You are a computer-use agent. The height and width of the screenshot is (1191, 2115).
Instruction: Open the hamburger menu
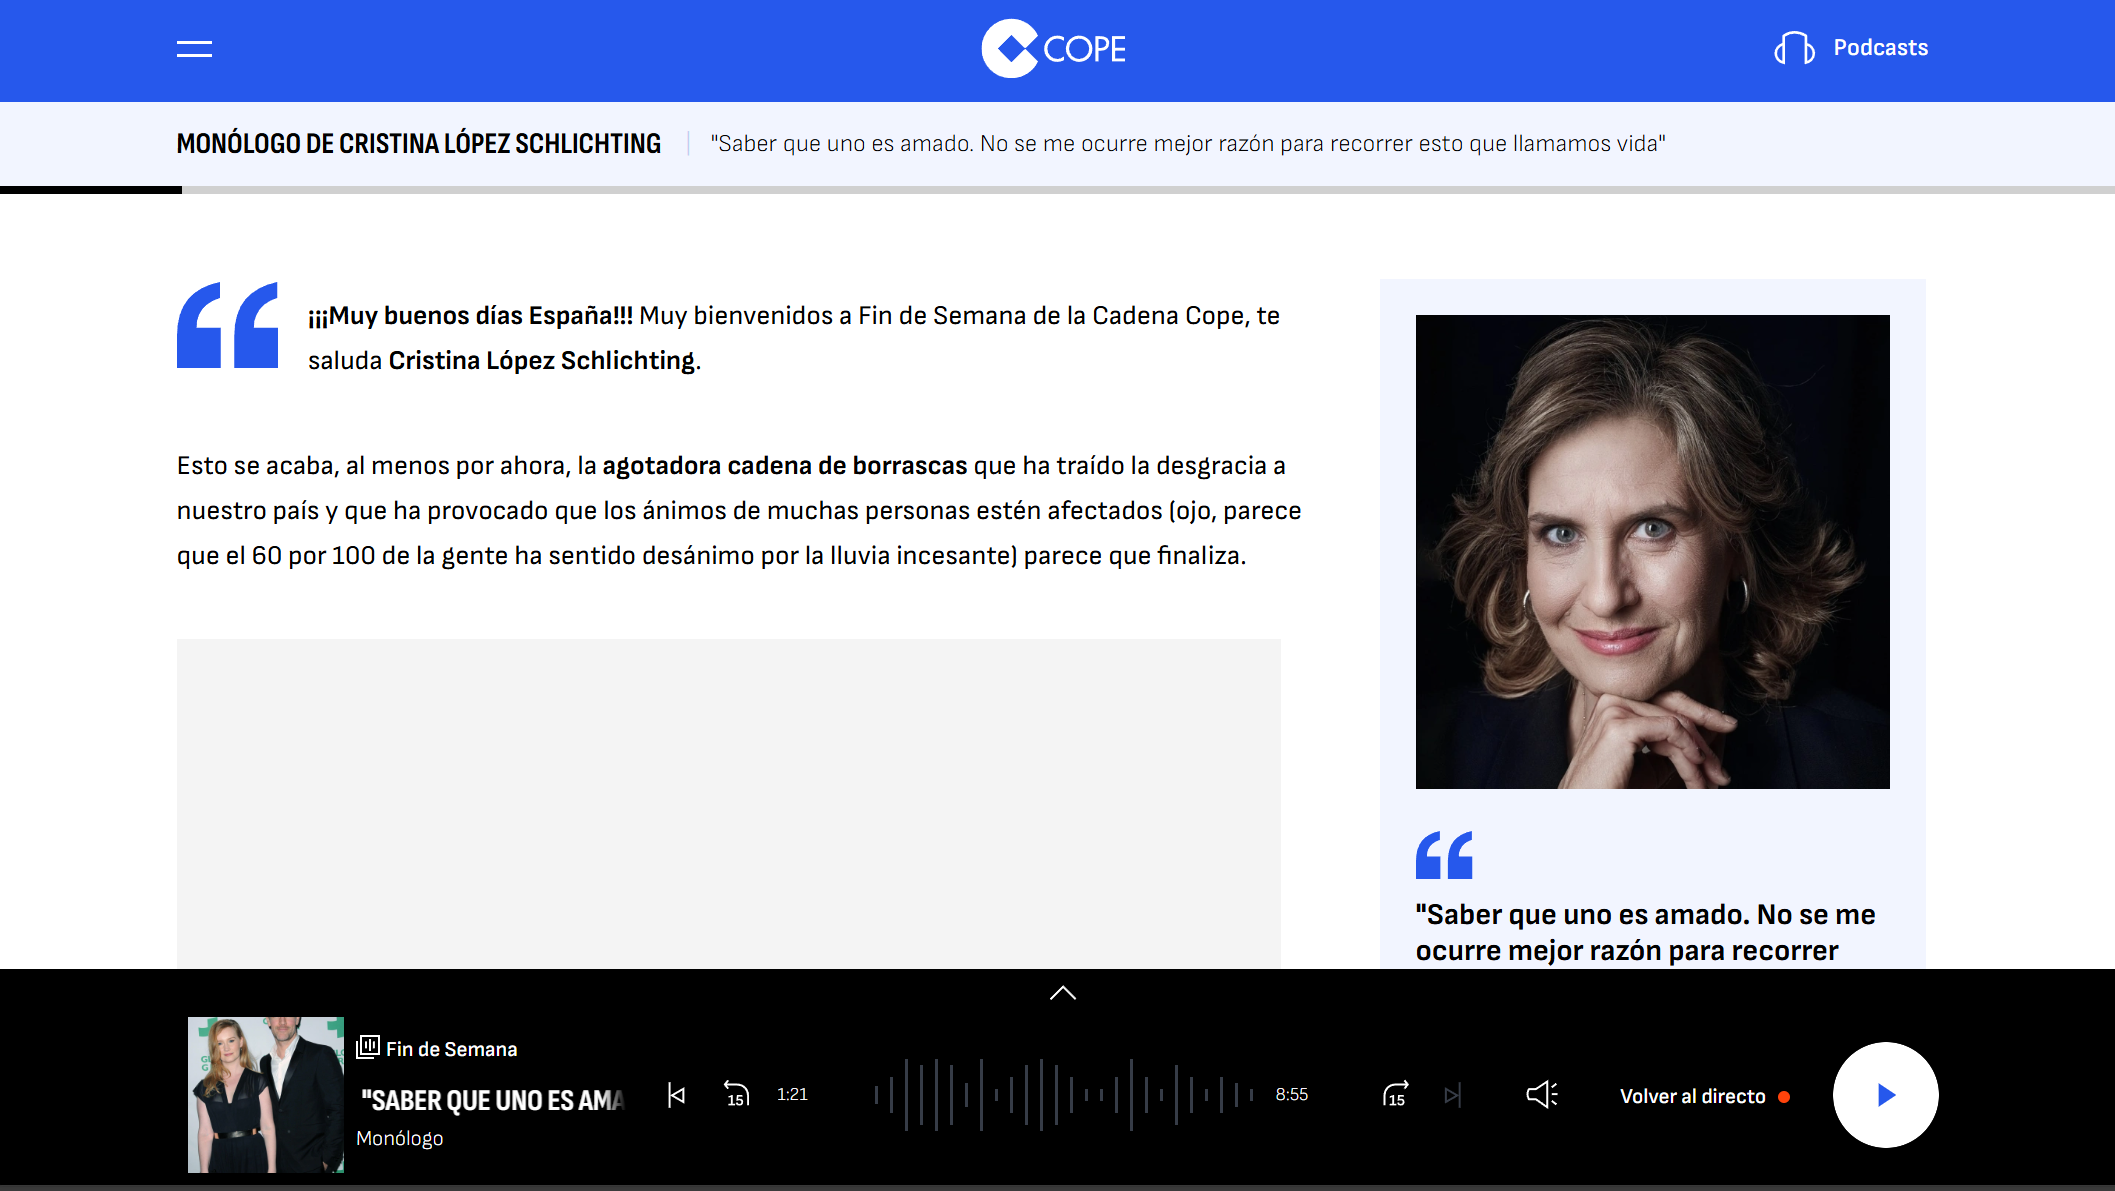coord(194,49)
